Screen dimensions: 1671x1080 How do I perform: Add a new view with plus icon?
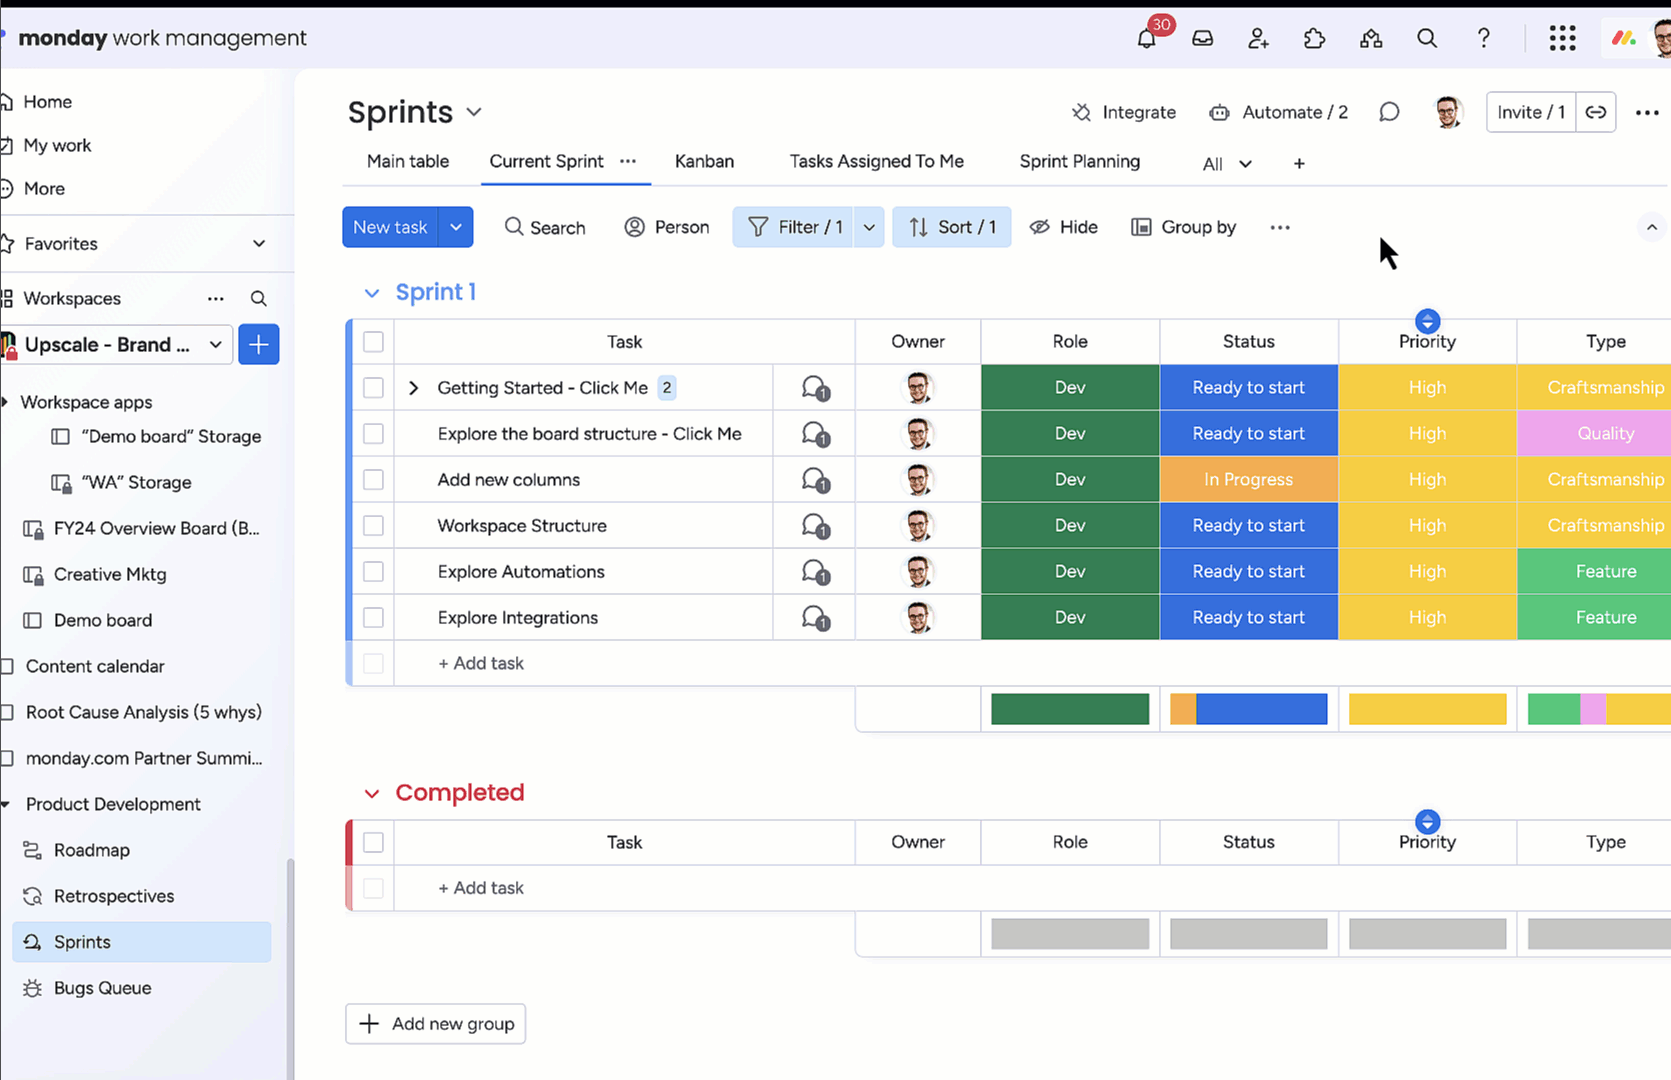click(x=1299, y=163)
